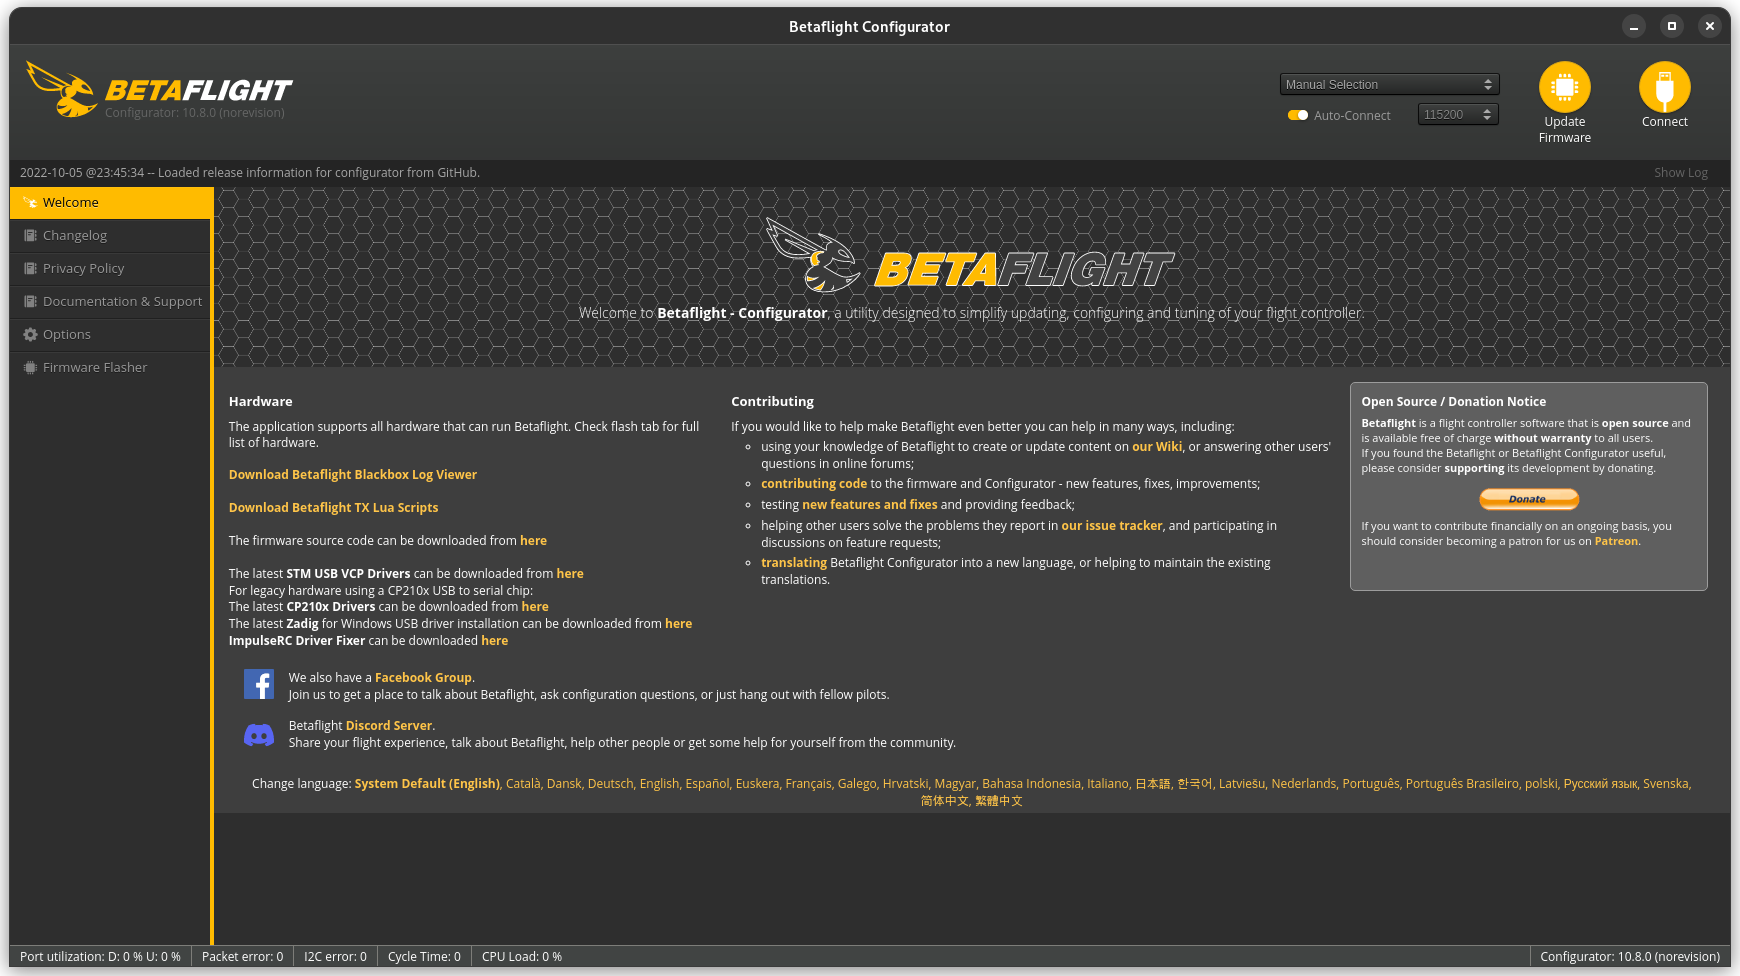Change language to polski

(x=1541, y=783)
